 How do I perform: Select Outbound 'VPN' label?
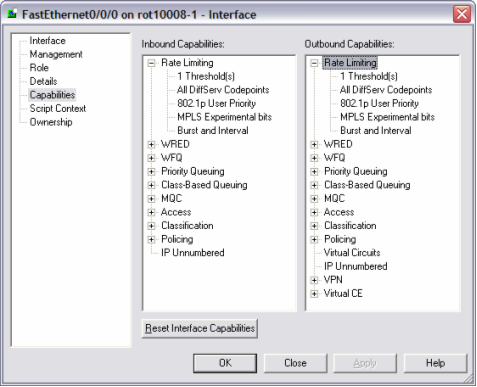333,280
